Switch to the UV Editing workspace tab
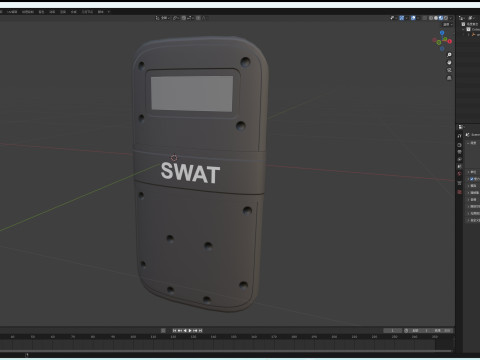Screen dimensions: 480x360 [x=12, y=12]
